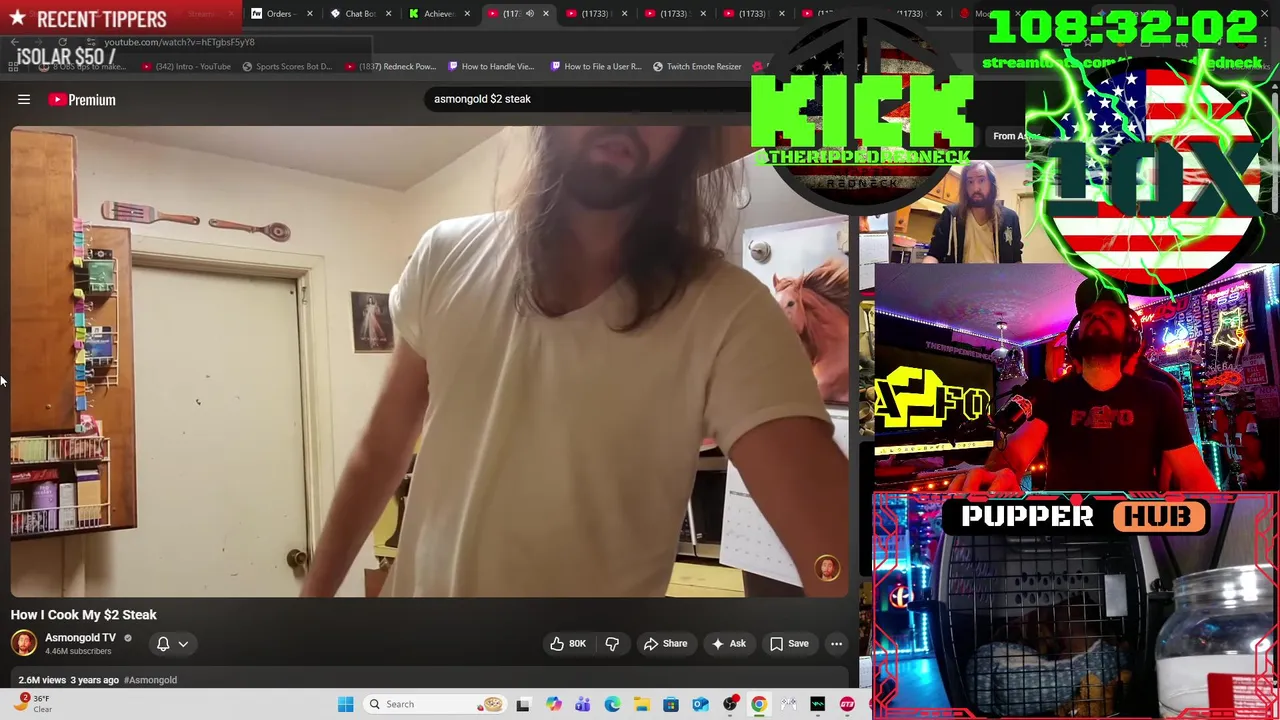Share the video
The image size is (1280, 720).
click(x=666, y=644)
